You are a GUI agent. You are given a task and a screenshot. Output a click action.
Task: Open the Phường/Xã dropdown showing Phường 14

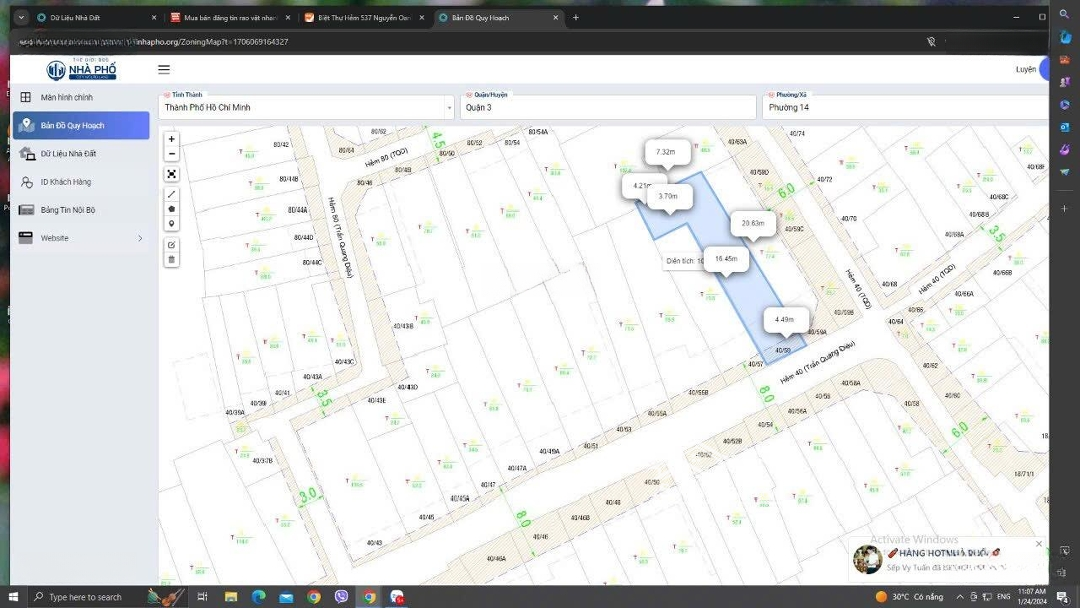[905, 107]
